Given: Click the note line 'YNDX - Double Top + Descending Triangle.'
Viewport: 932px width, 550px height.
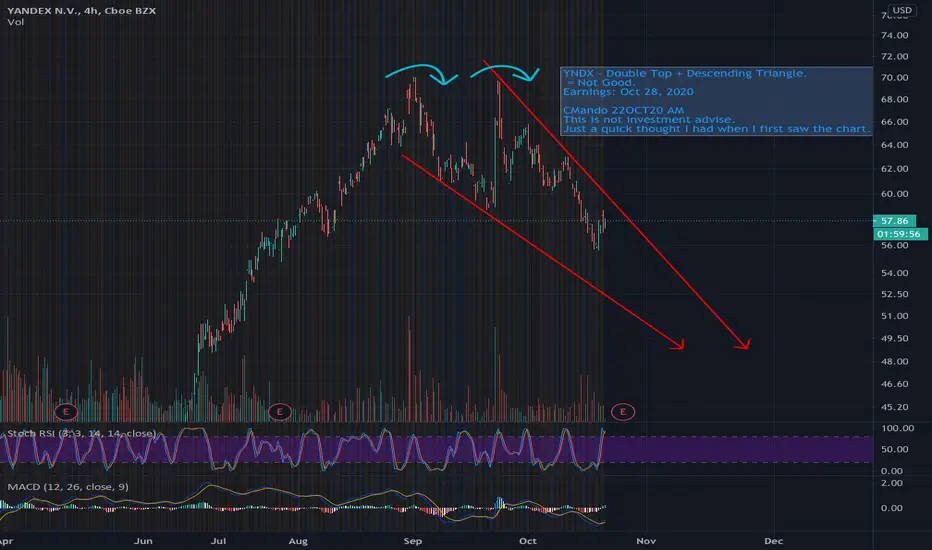Looking at the screenshot, I should 685,73.
